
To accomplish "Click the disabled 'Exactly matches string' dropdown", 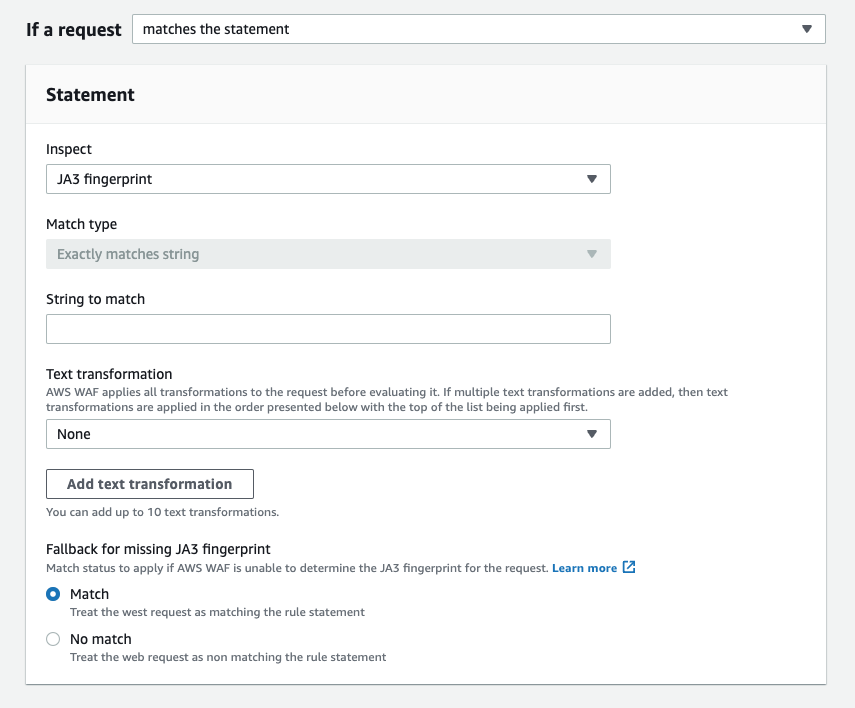I will click(x=328, y=254).
